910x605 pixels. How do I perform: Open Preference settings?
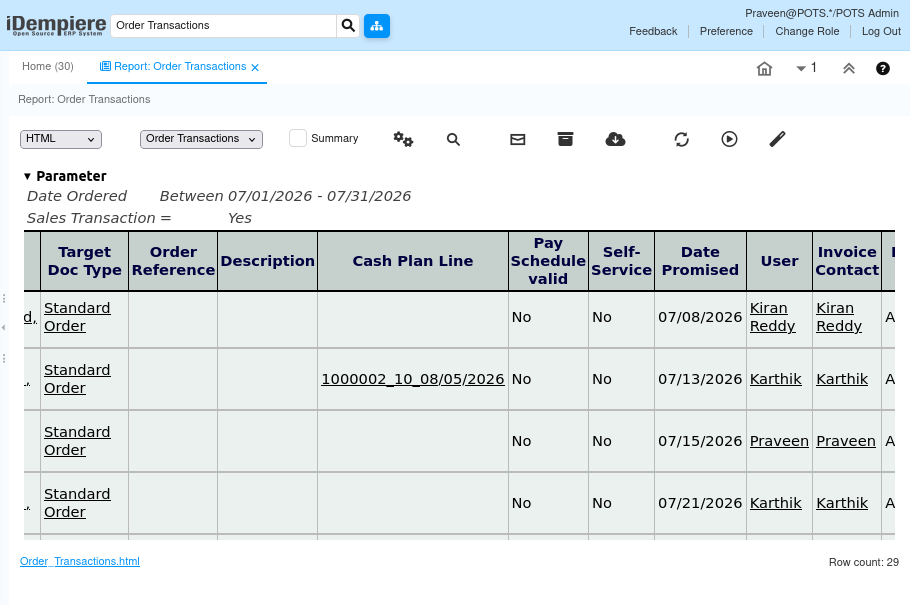coord(726,31)
